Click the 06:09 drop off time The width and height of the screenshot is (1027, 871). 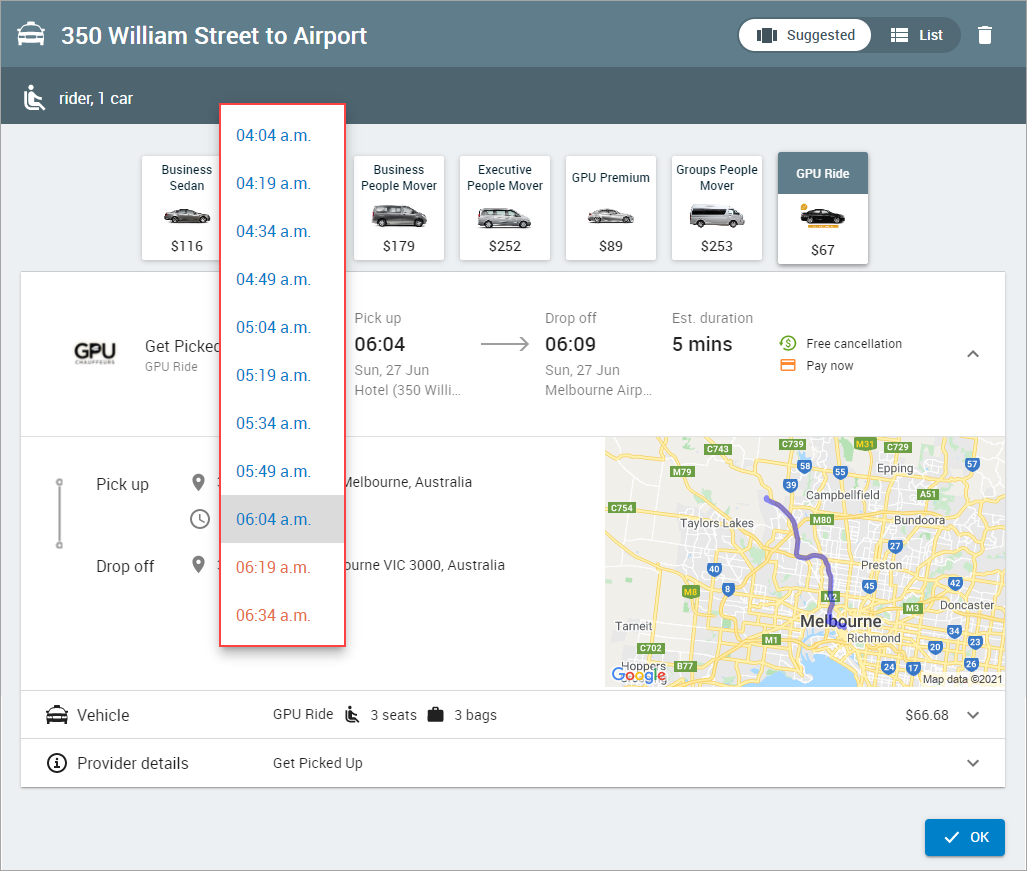(570, 344)
